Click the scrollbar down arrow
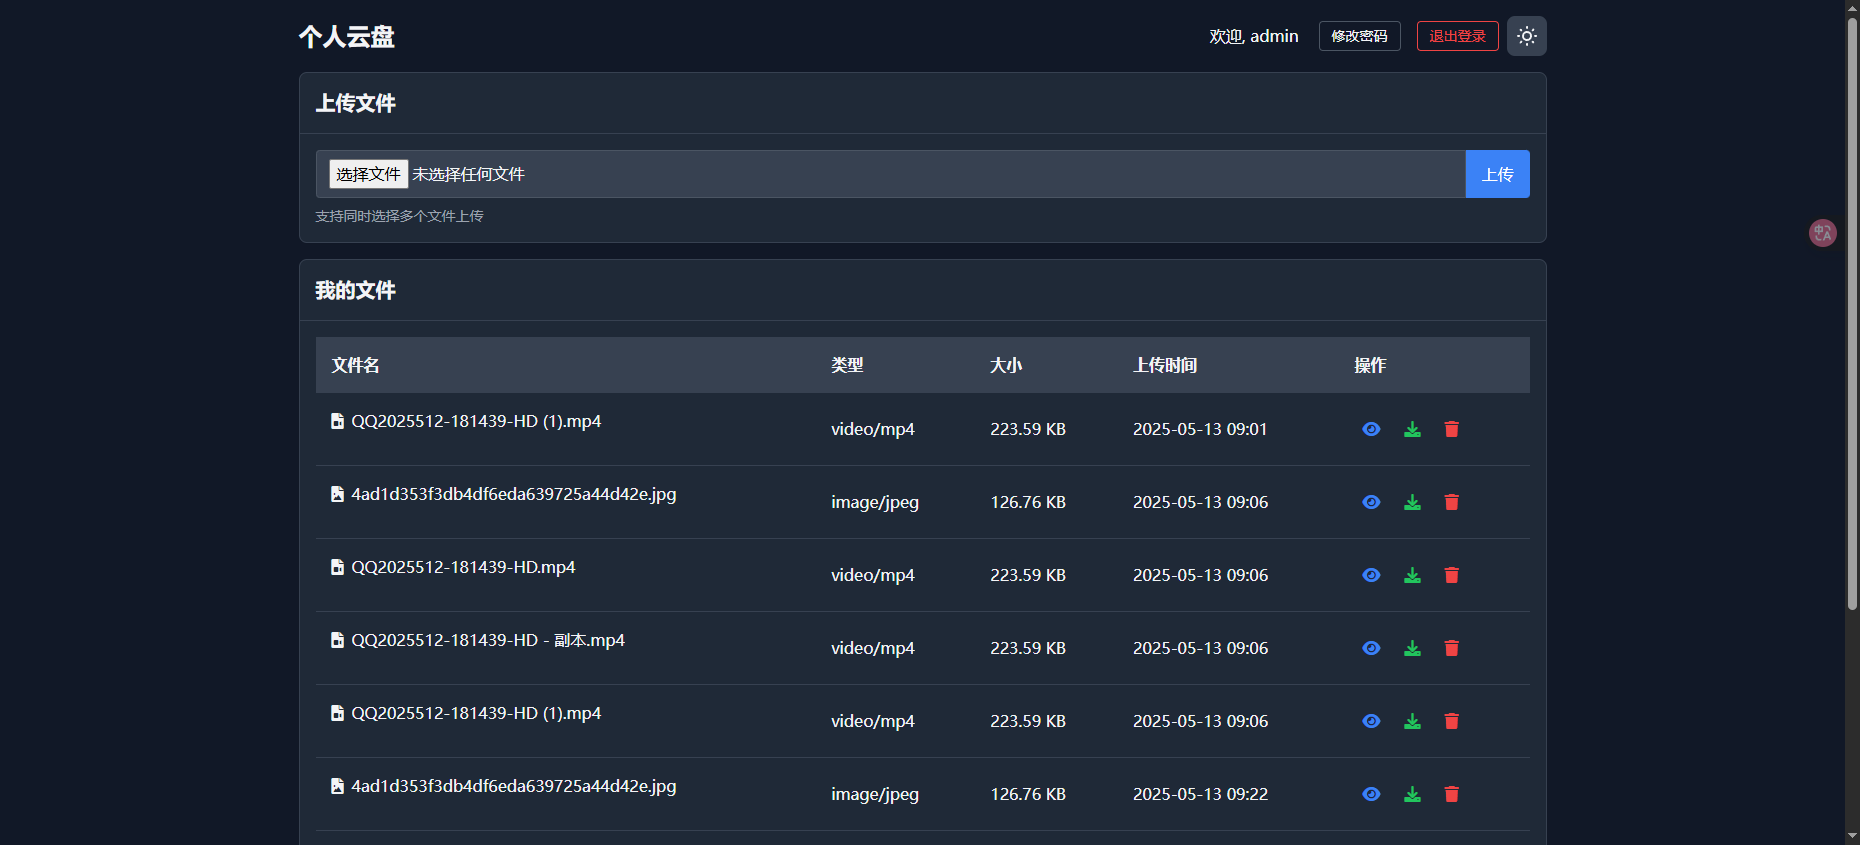Screen dimensions: 1860x845 point(1852,836)
